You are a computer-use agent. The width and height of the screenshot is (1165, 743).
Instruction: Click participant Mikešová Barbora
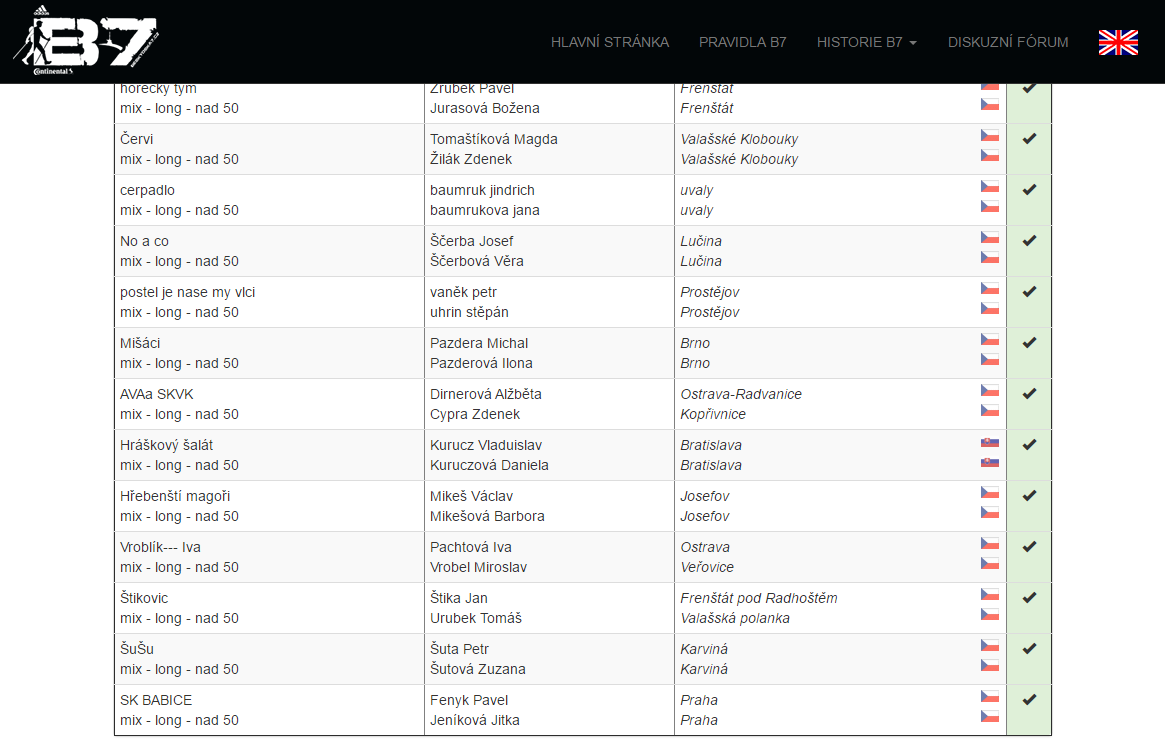point(487,516)
